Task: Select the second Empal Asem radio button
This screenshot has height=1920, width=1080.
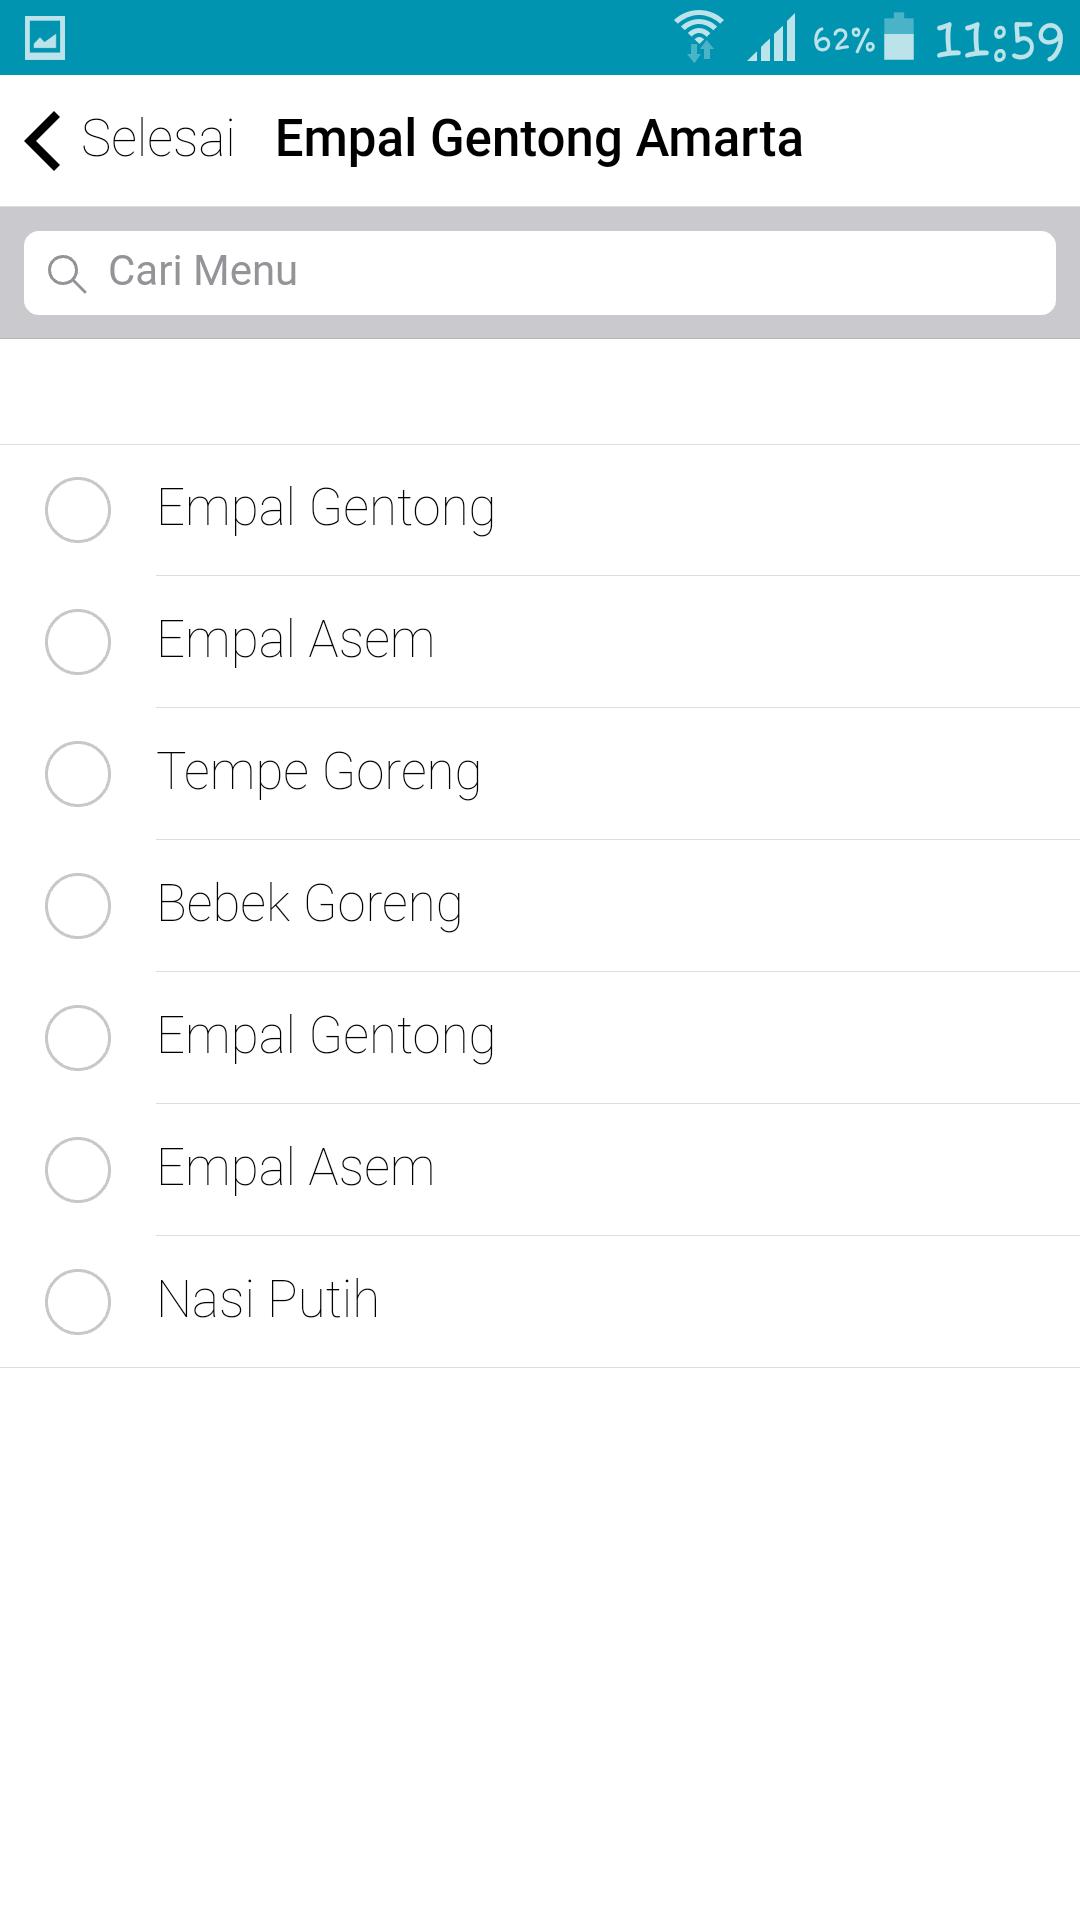Action: (x=78, y=1170)
